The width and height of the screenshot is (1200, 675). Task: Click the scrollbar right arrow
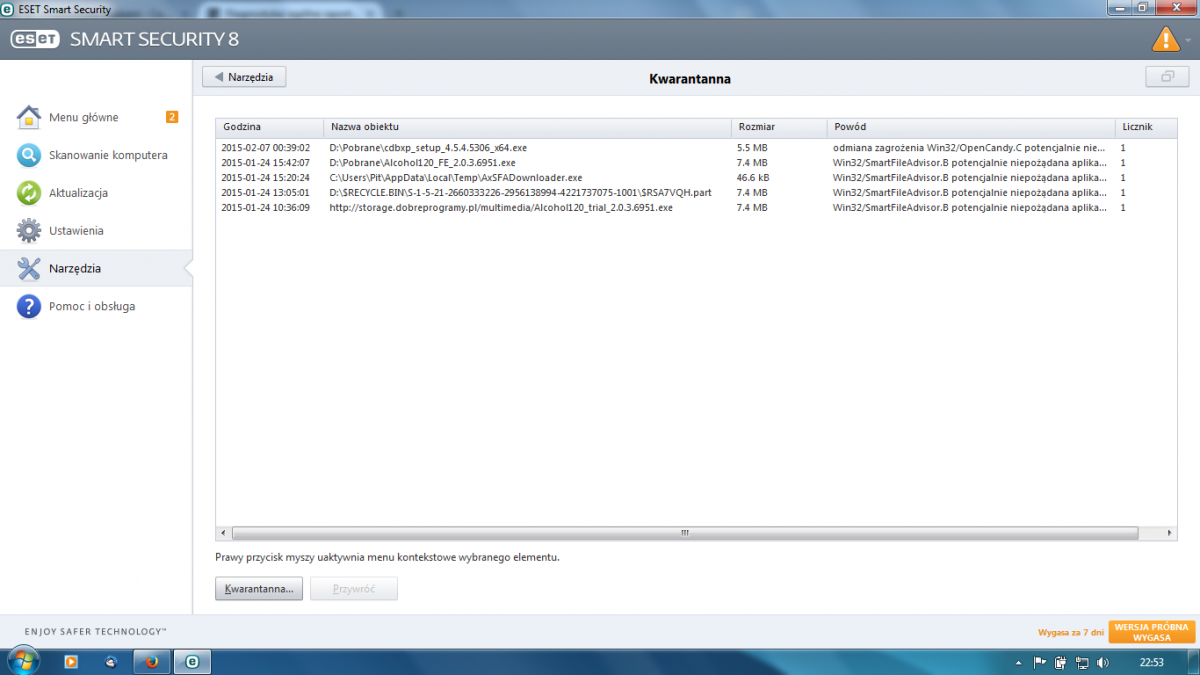[1168, 533]
